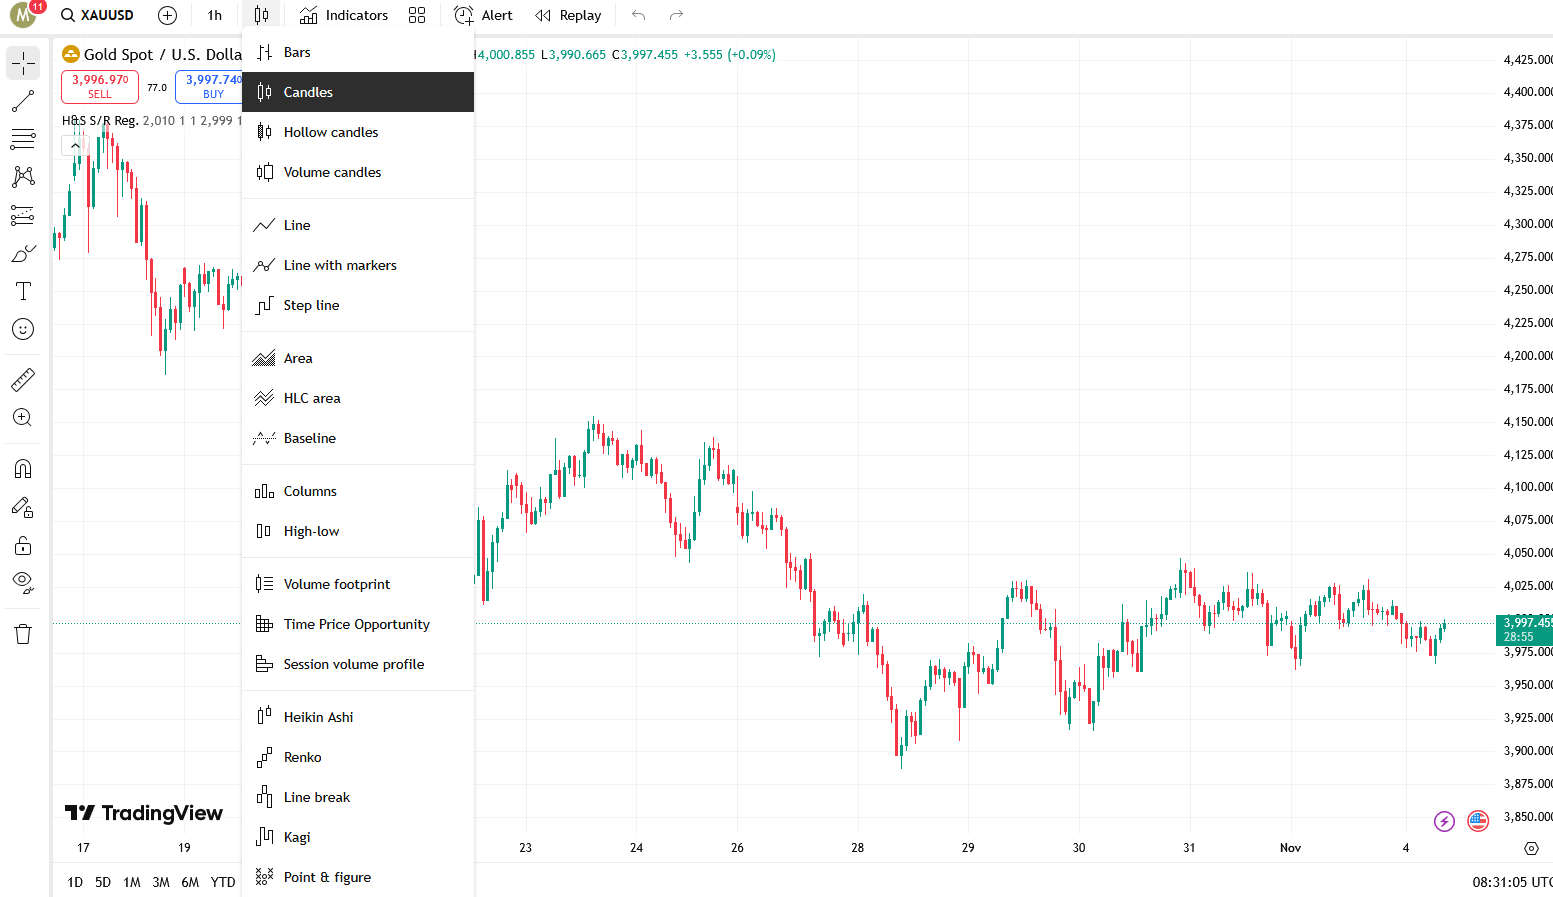
Task: Click the XAUUSD symbol search field
Action: click(x=98, y=15)
